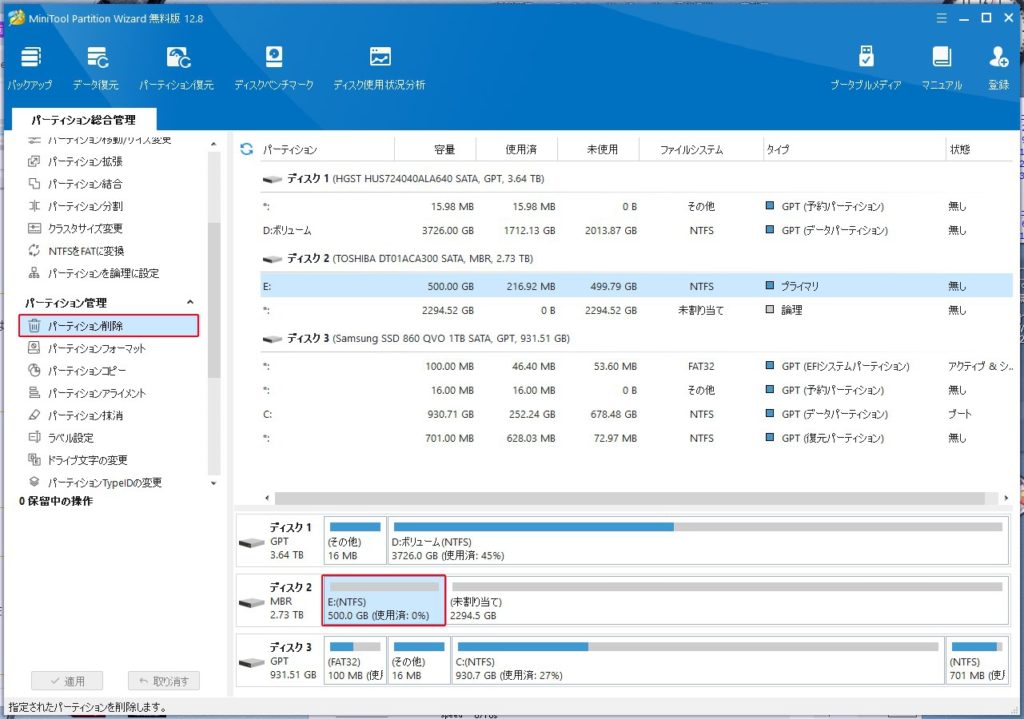
Task: Refresh the partition list with reload icon
Action: pyautogui.click(x=246, y=150)
